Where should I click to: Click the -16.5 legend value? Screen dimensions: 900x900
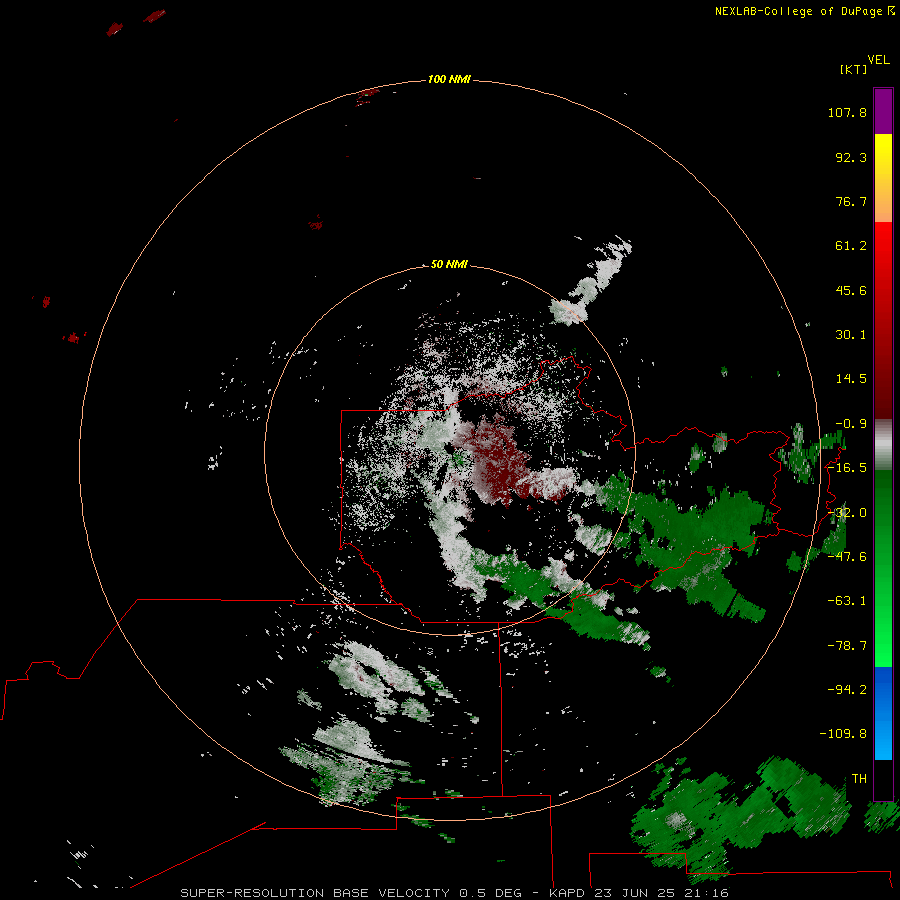coord(847,468)
